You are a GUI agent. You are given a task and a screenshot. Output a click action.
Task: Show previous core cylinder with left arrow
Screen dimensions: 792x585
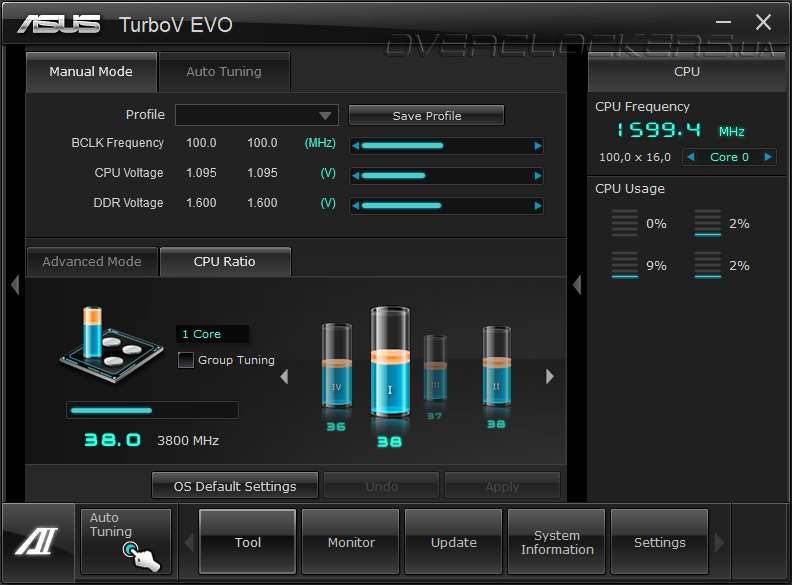coord(284,376)
